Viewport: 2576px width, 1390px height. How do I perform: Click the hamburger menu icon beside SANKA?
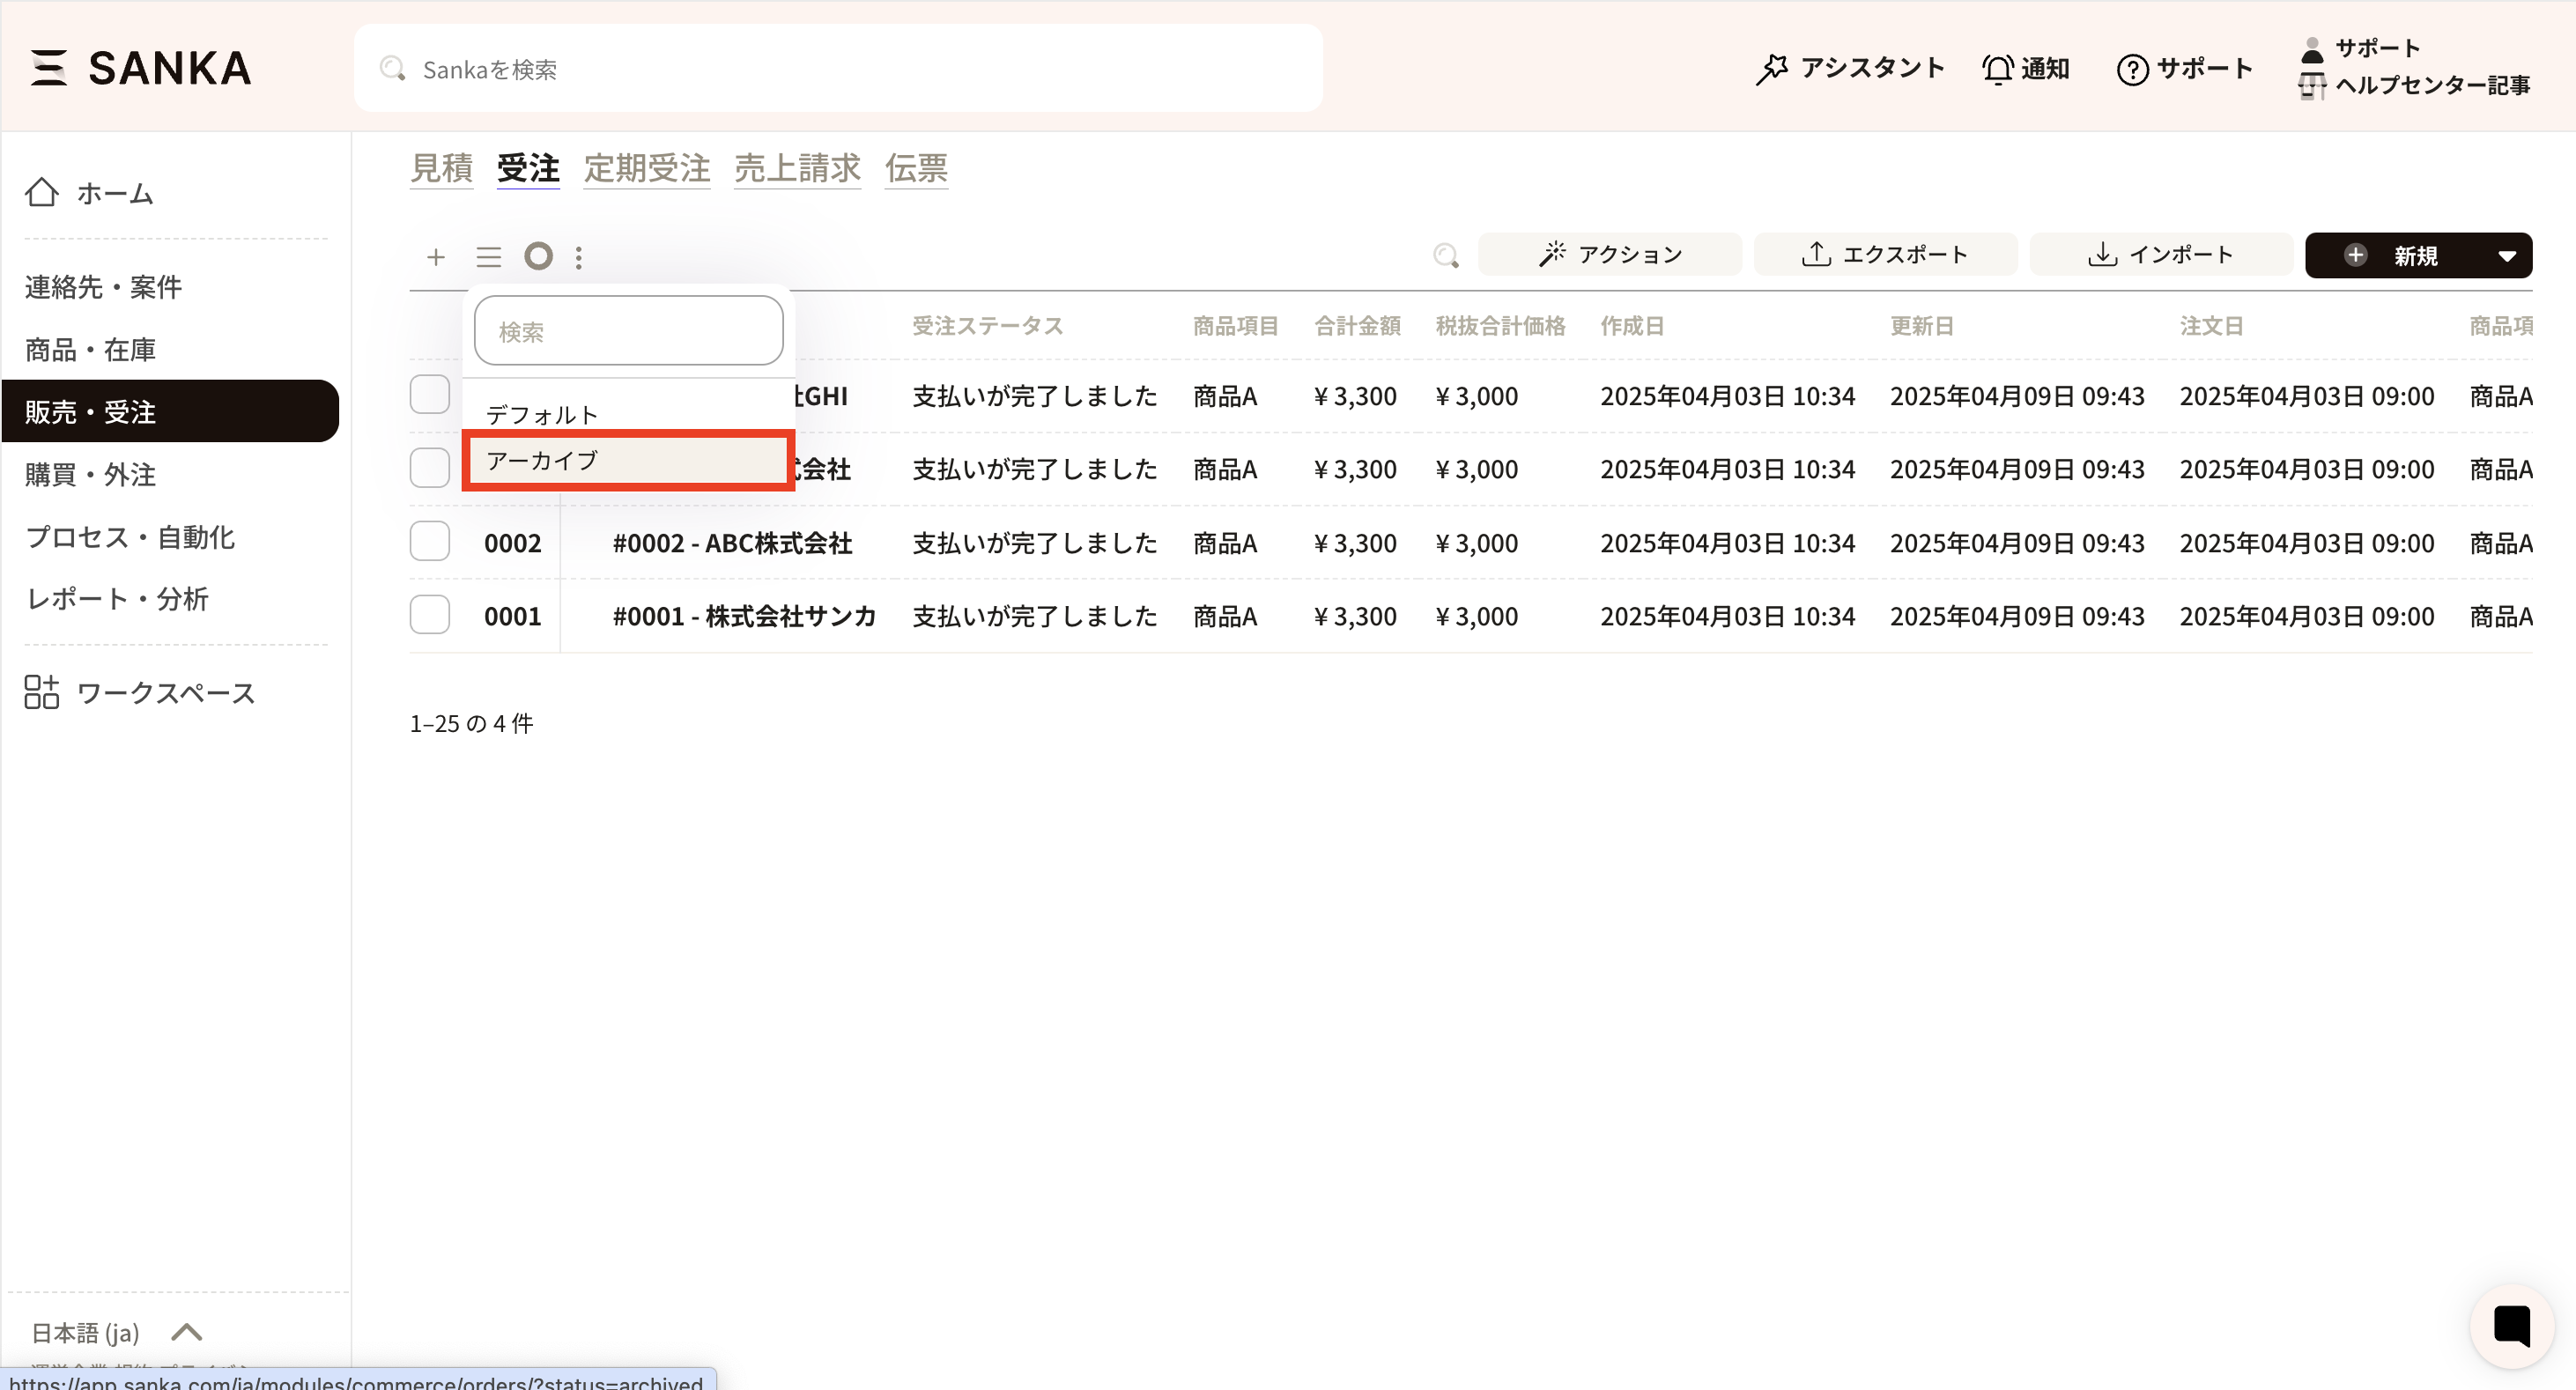pyautogui.click(x=48, y=68)
